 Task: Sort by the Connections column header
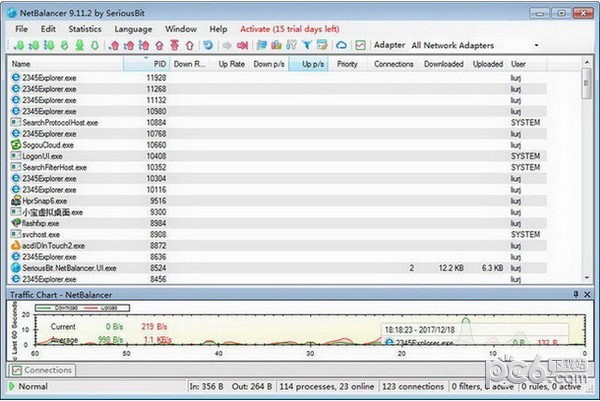[x=393, y=64]
